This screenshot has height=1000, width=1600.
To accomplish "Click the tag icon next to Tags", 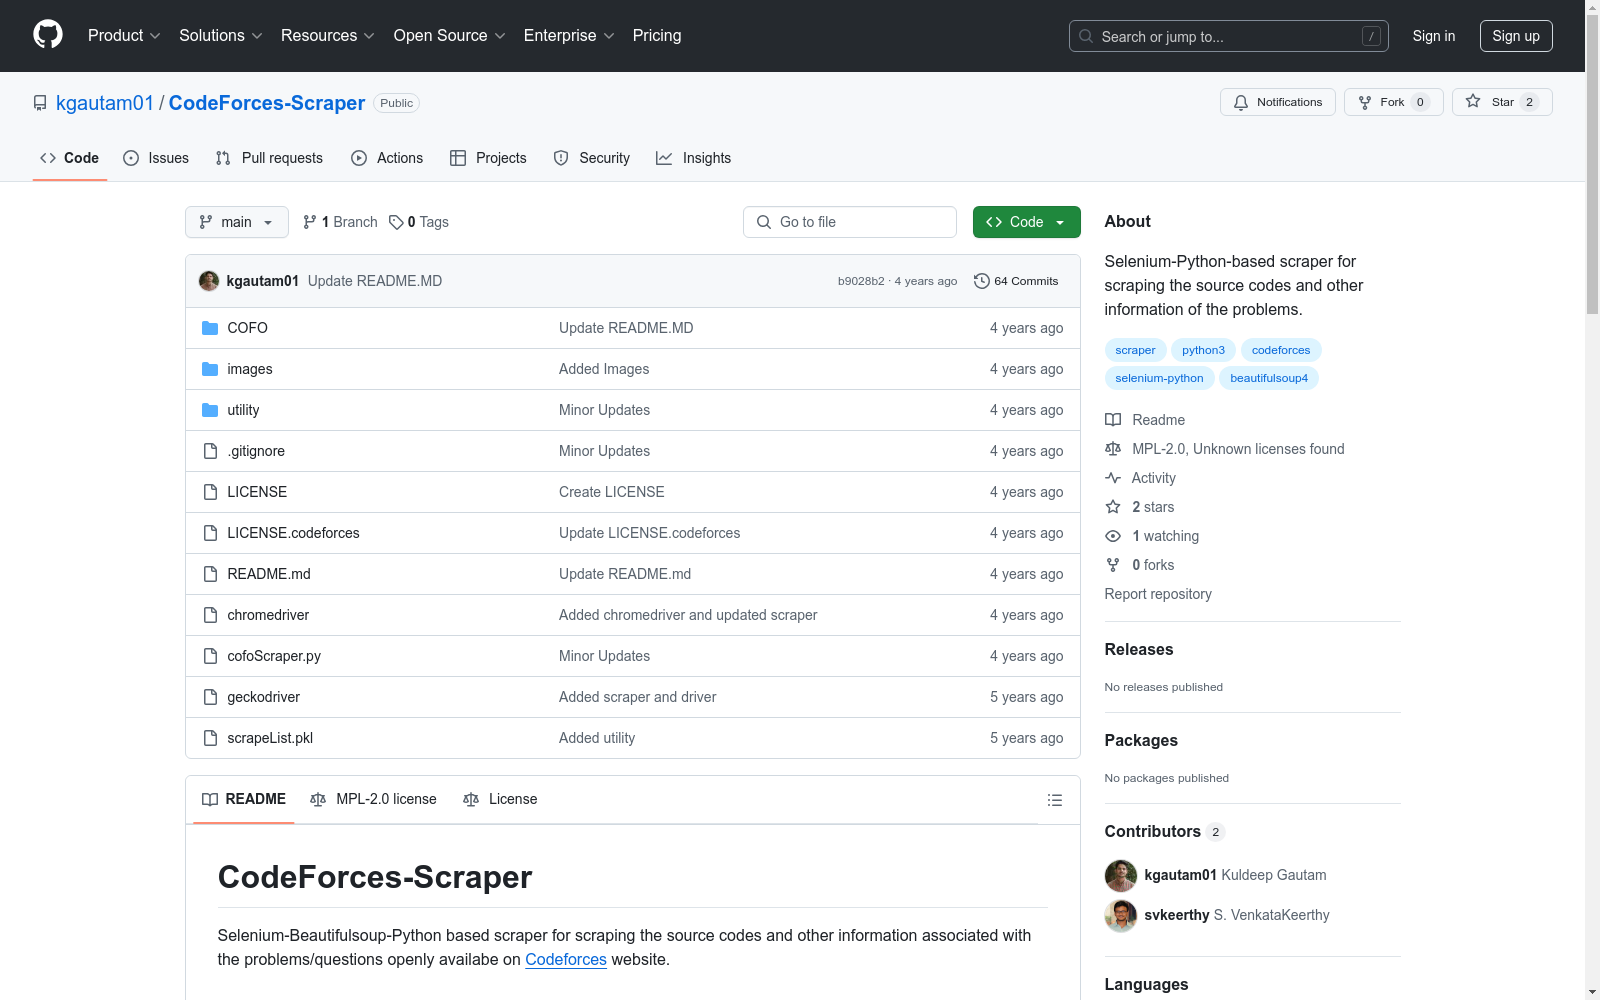I will pyautogui.click(x=396, y=222).
